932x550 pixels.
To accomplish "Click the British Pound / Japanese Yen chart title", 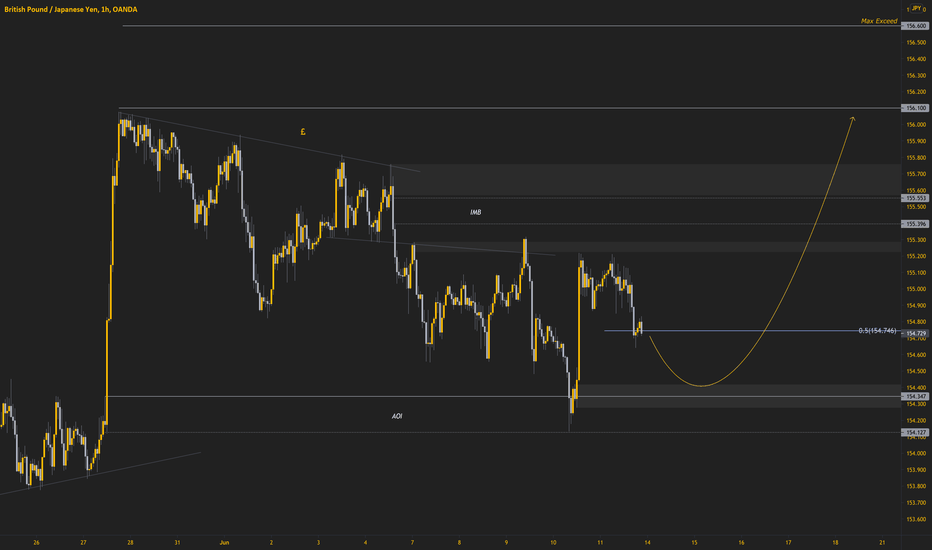I will coord(71,10).
